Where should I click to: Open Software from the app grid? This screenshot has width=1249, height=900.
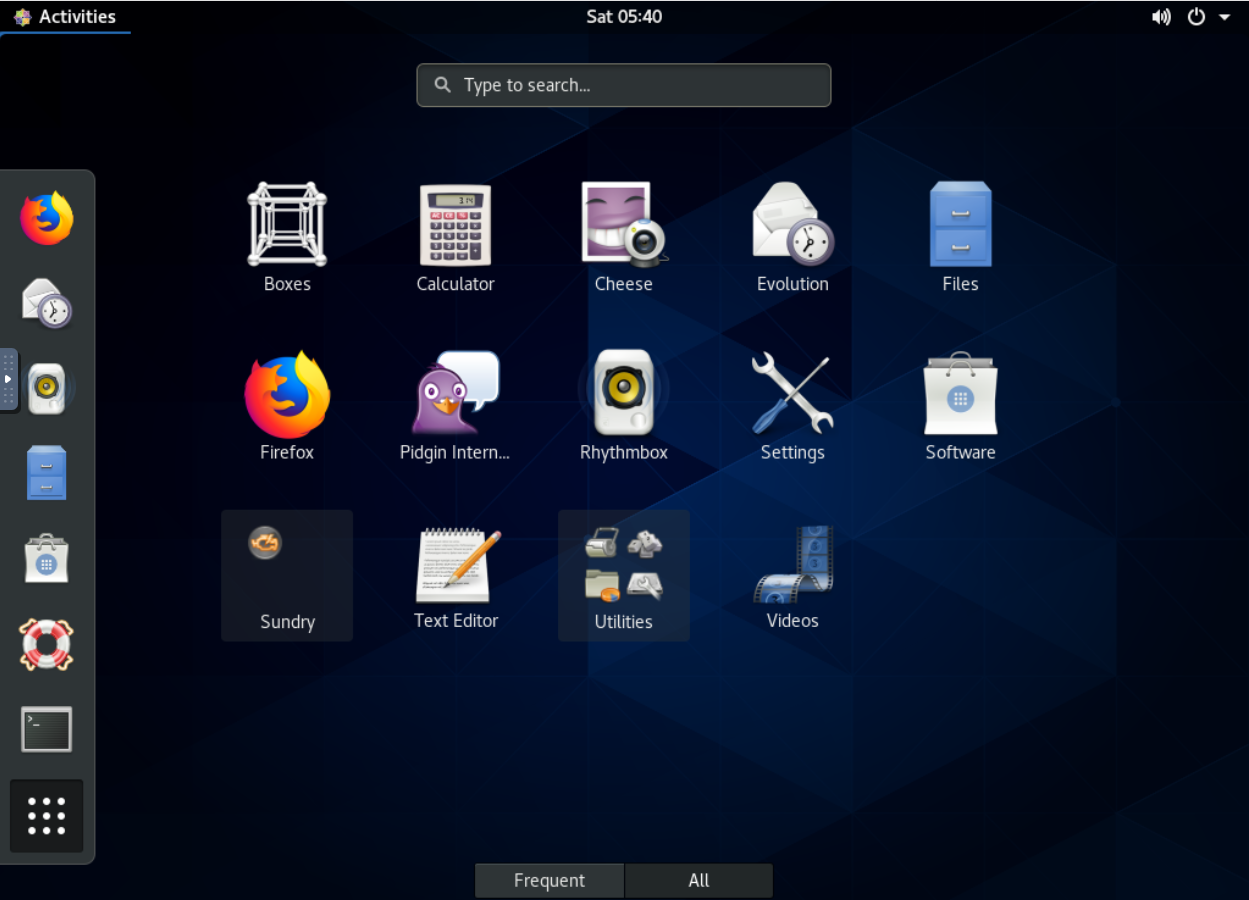pos(960,405)
